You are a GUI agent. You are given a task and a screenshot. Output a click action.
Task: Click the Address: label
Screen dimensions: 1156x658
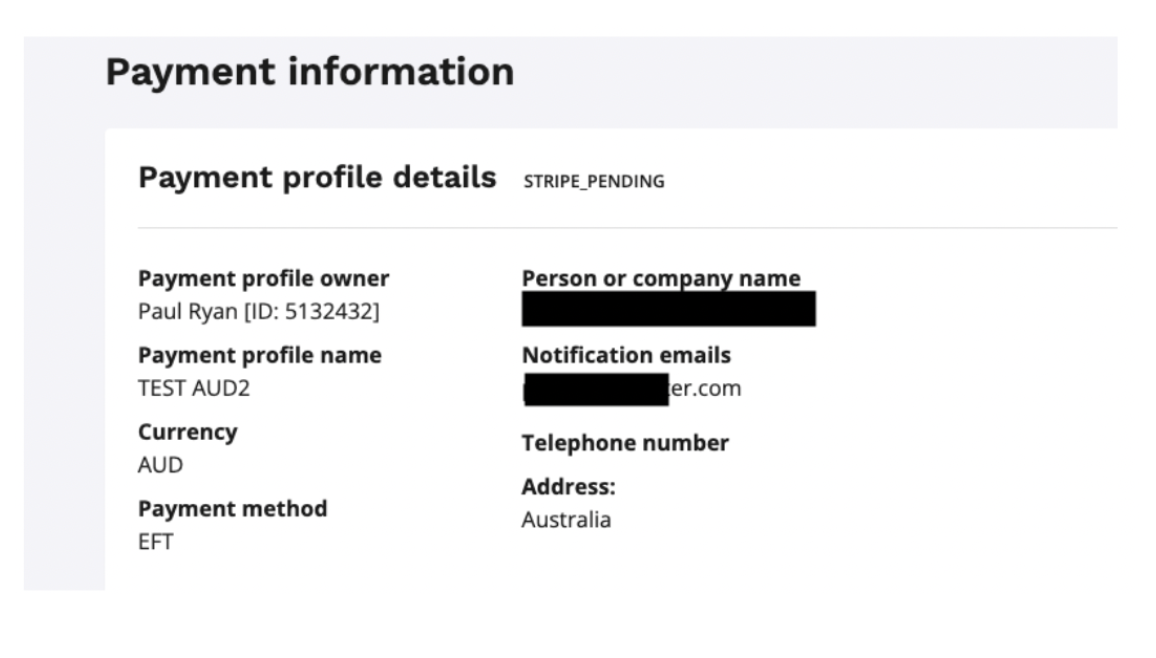[x=568, y=487]
